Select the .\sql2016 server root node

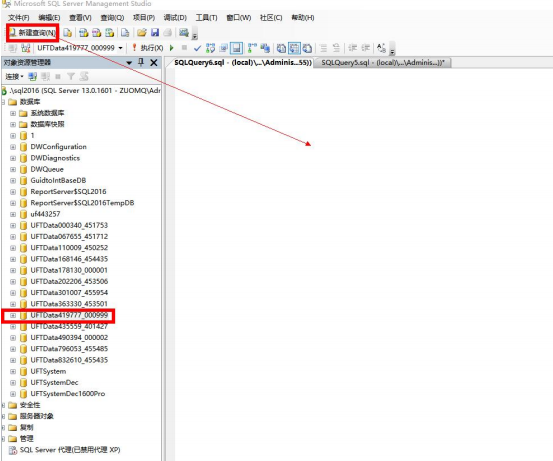click(85, 91)
